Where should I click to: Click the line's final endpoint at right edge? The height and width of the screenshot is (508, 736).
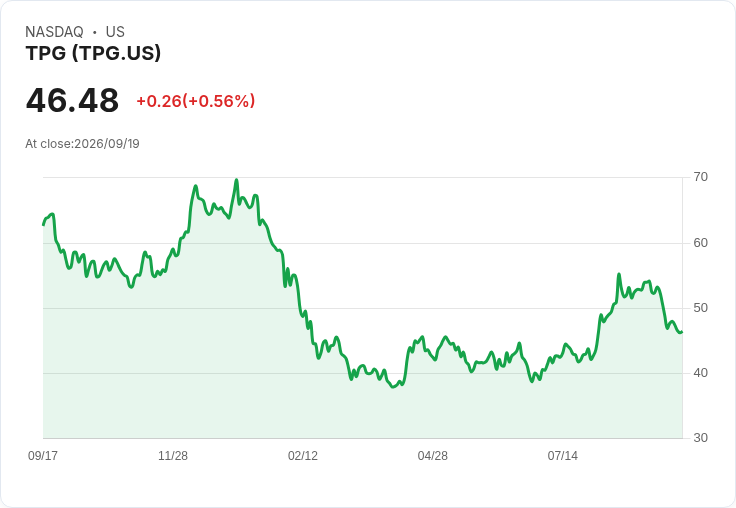pos(682,332)
